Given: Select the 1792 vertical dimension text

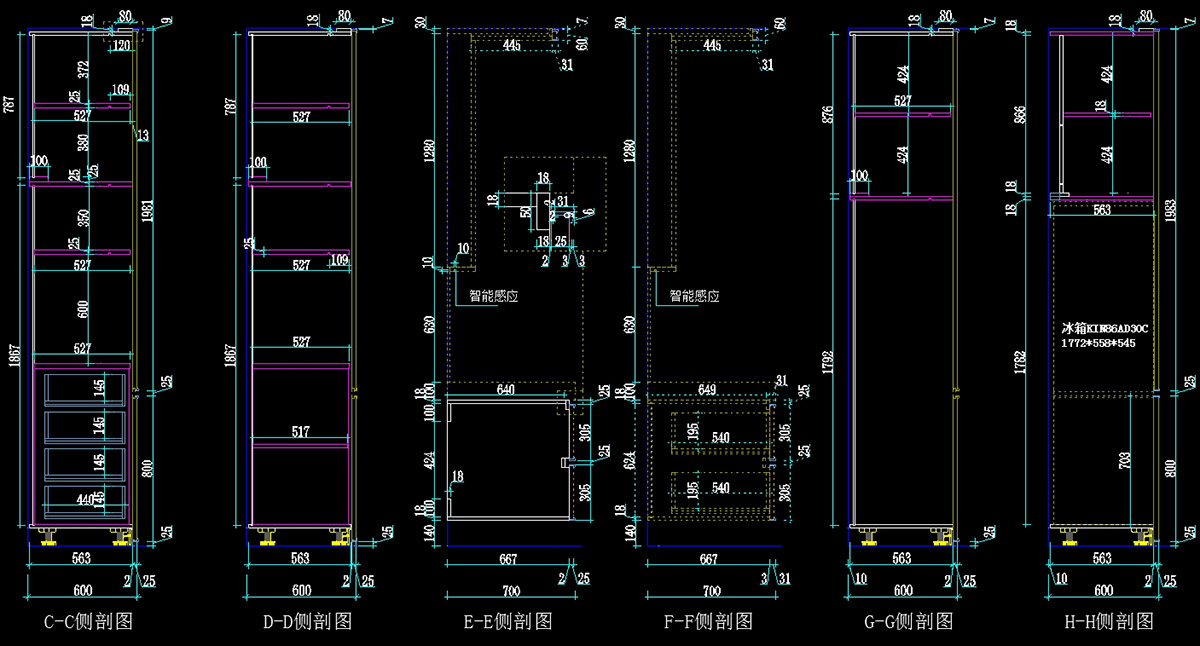Looking at the screenshot, I should (x=824, y=360).
